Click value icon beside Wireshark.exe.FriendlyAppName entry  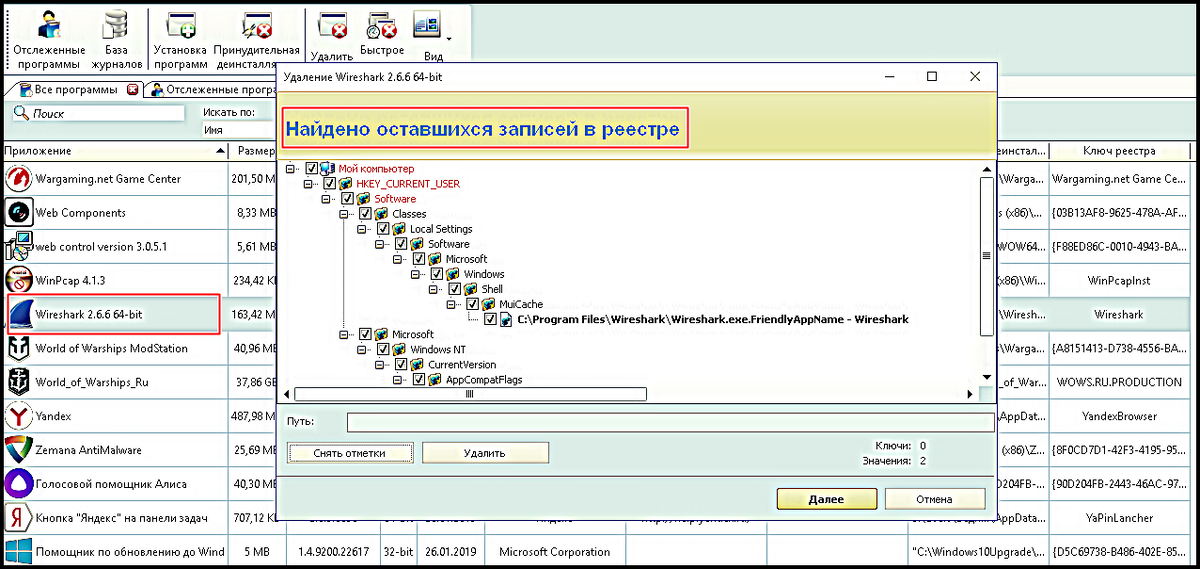tap(507, 320)
